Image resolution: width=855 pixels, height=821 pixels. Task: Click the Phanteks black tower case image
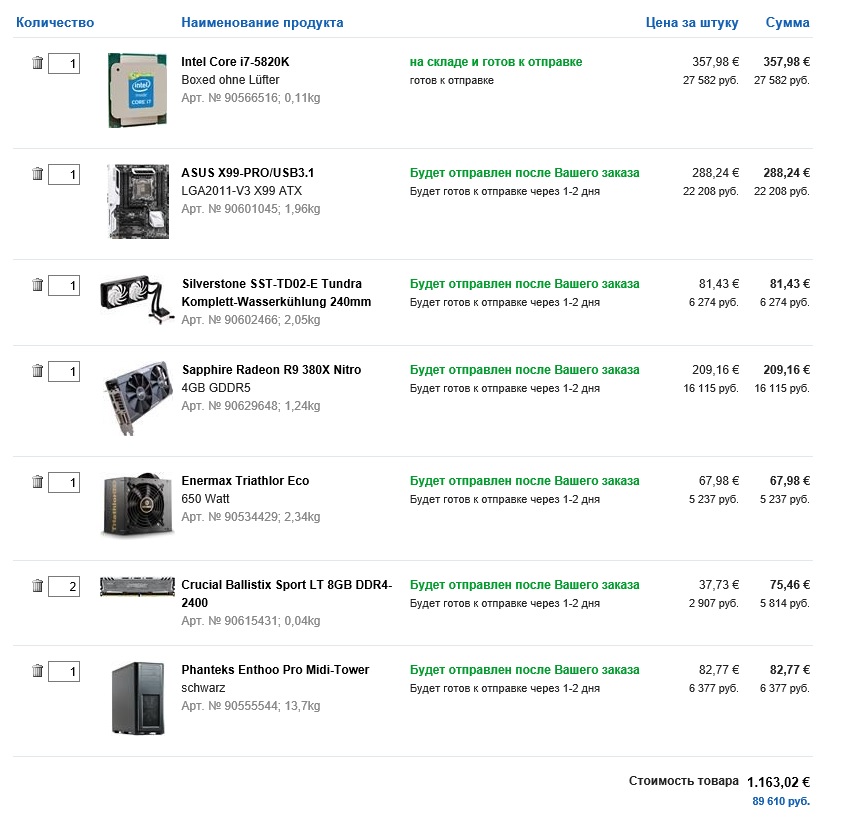click(x=138, y=698)
